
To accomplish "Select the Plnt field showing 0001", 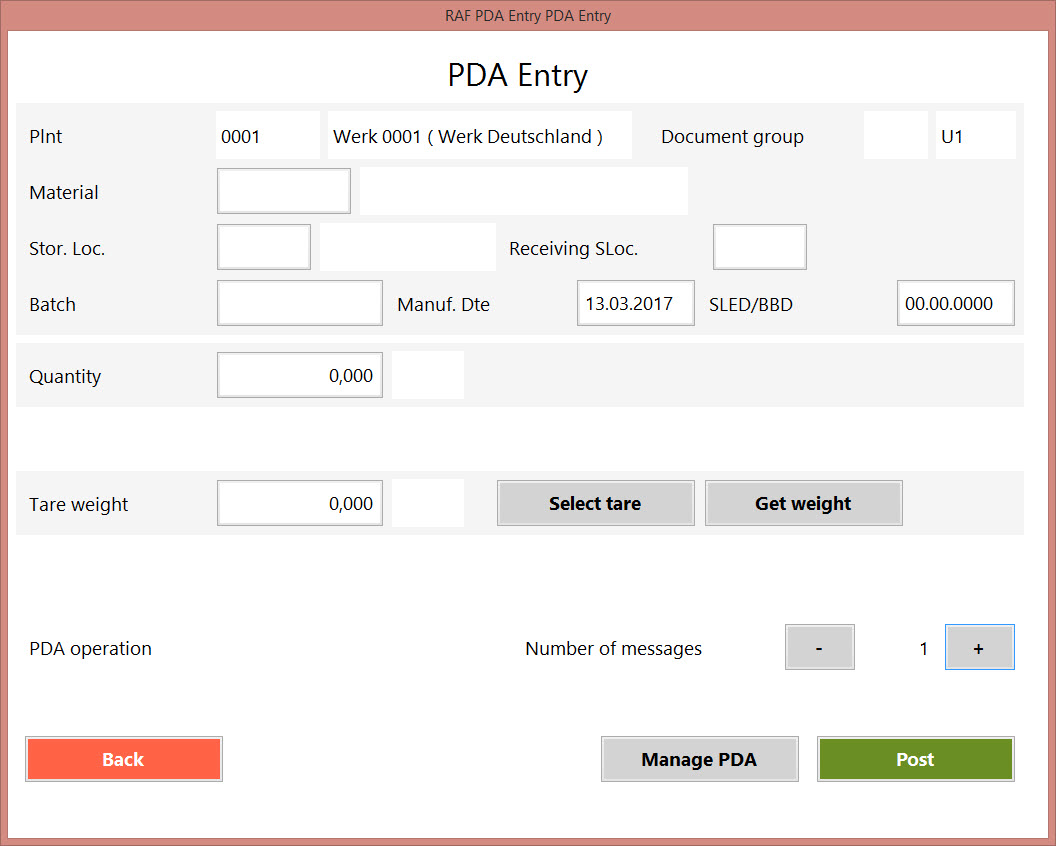I will pos(268,135).
